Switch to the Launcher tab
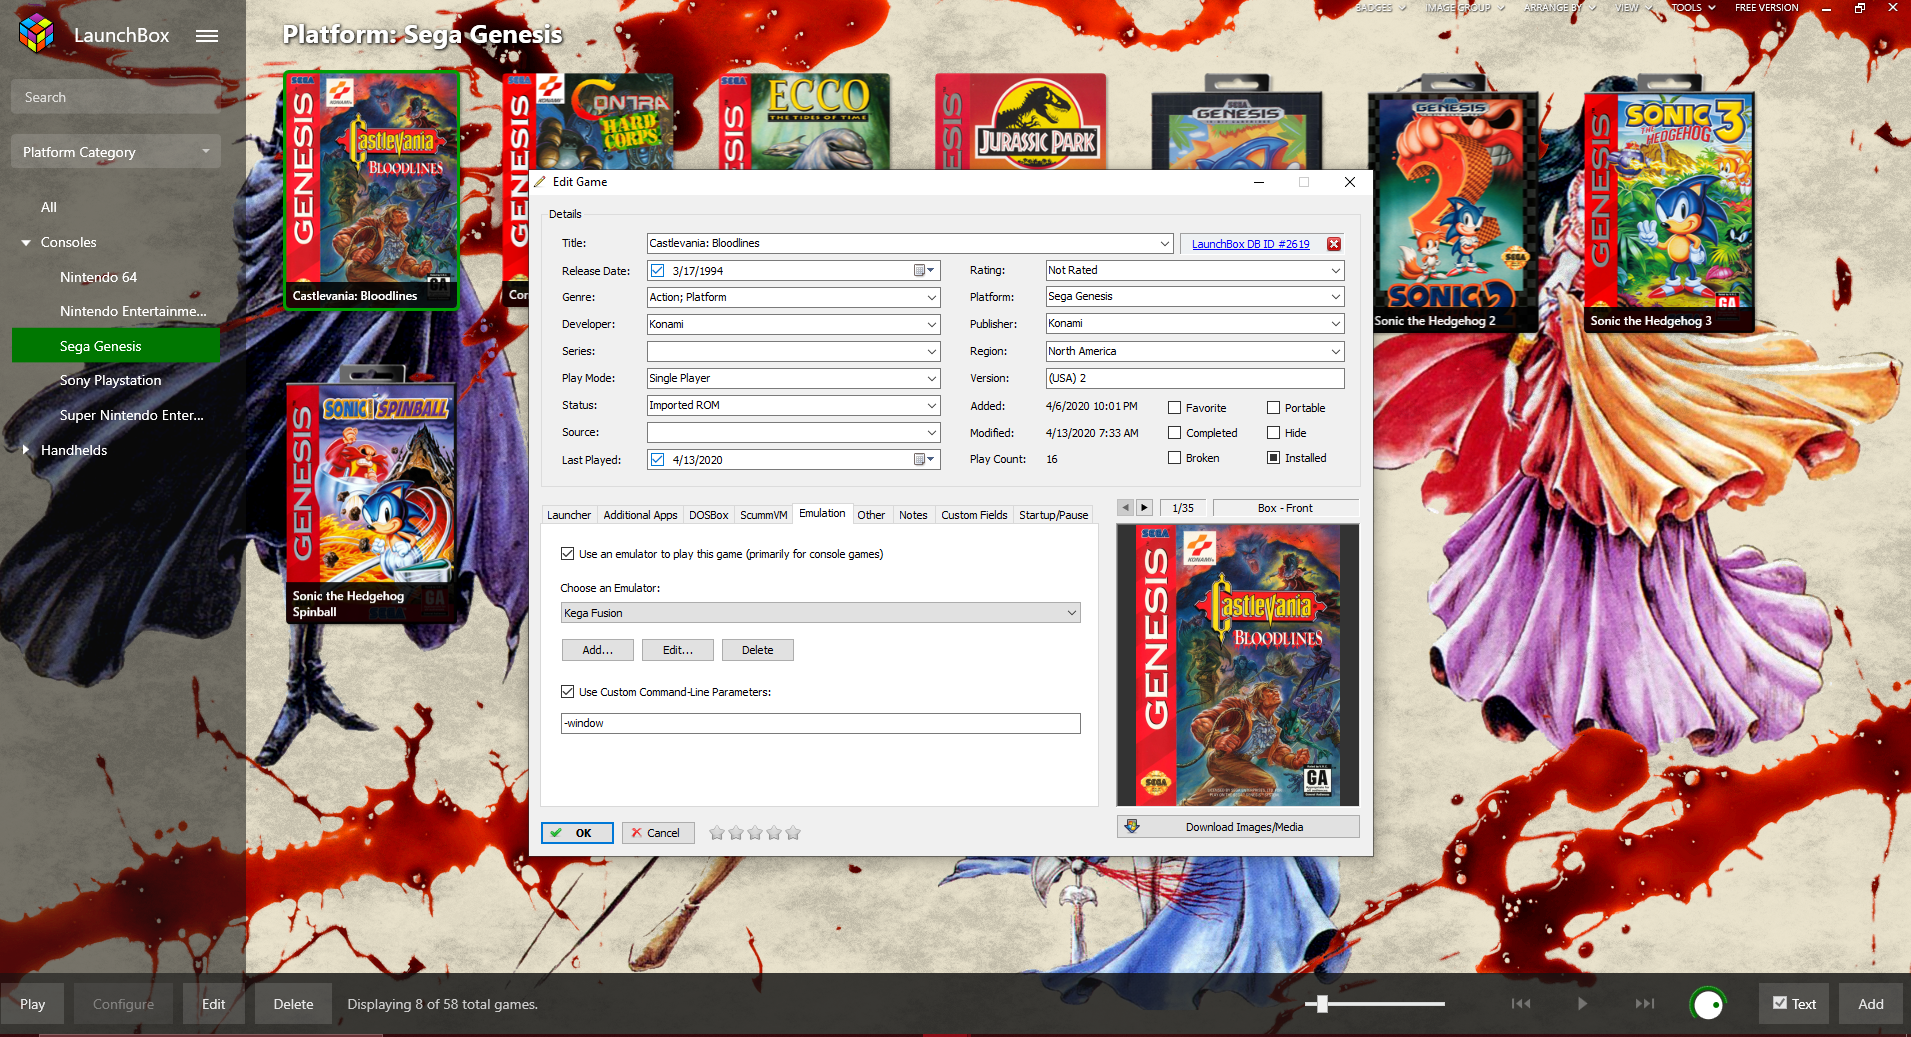1911x1037 pixels. coord(569,515)
